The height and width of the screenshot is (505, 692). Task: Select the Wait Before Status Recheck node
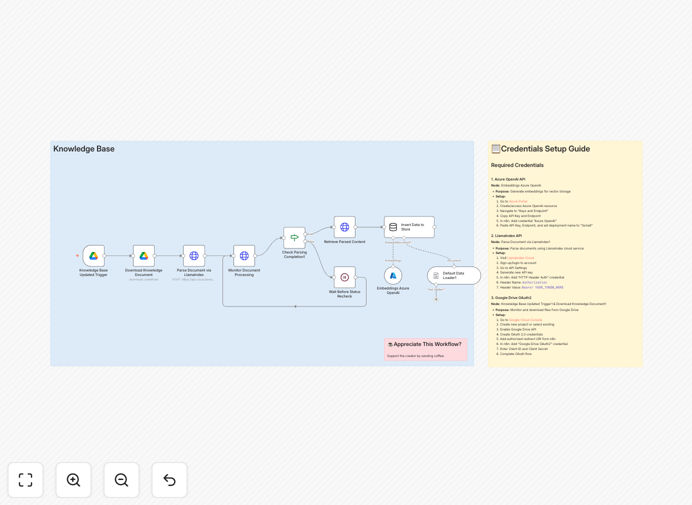point(345,277)
